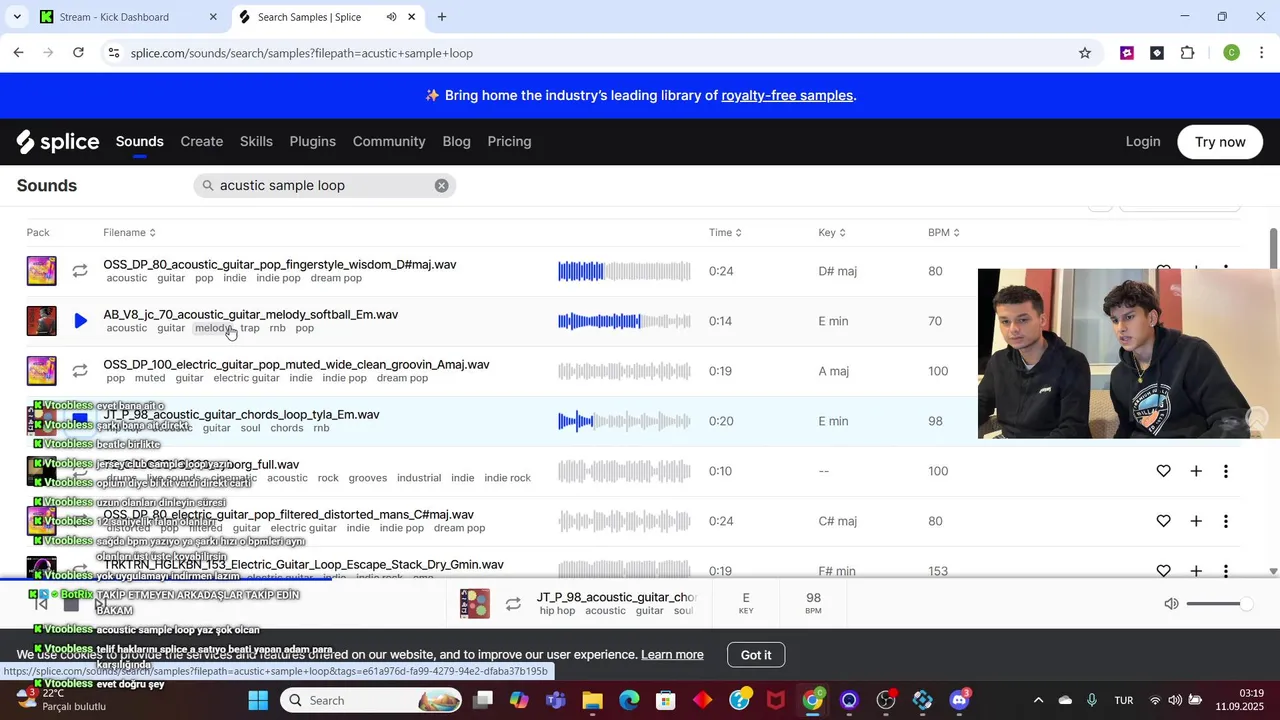Reload the Splice page
Viewport: 1280px width, 720px height.
click(x=78, y=53)
